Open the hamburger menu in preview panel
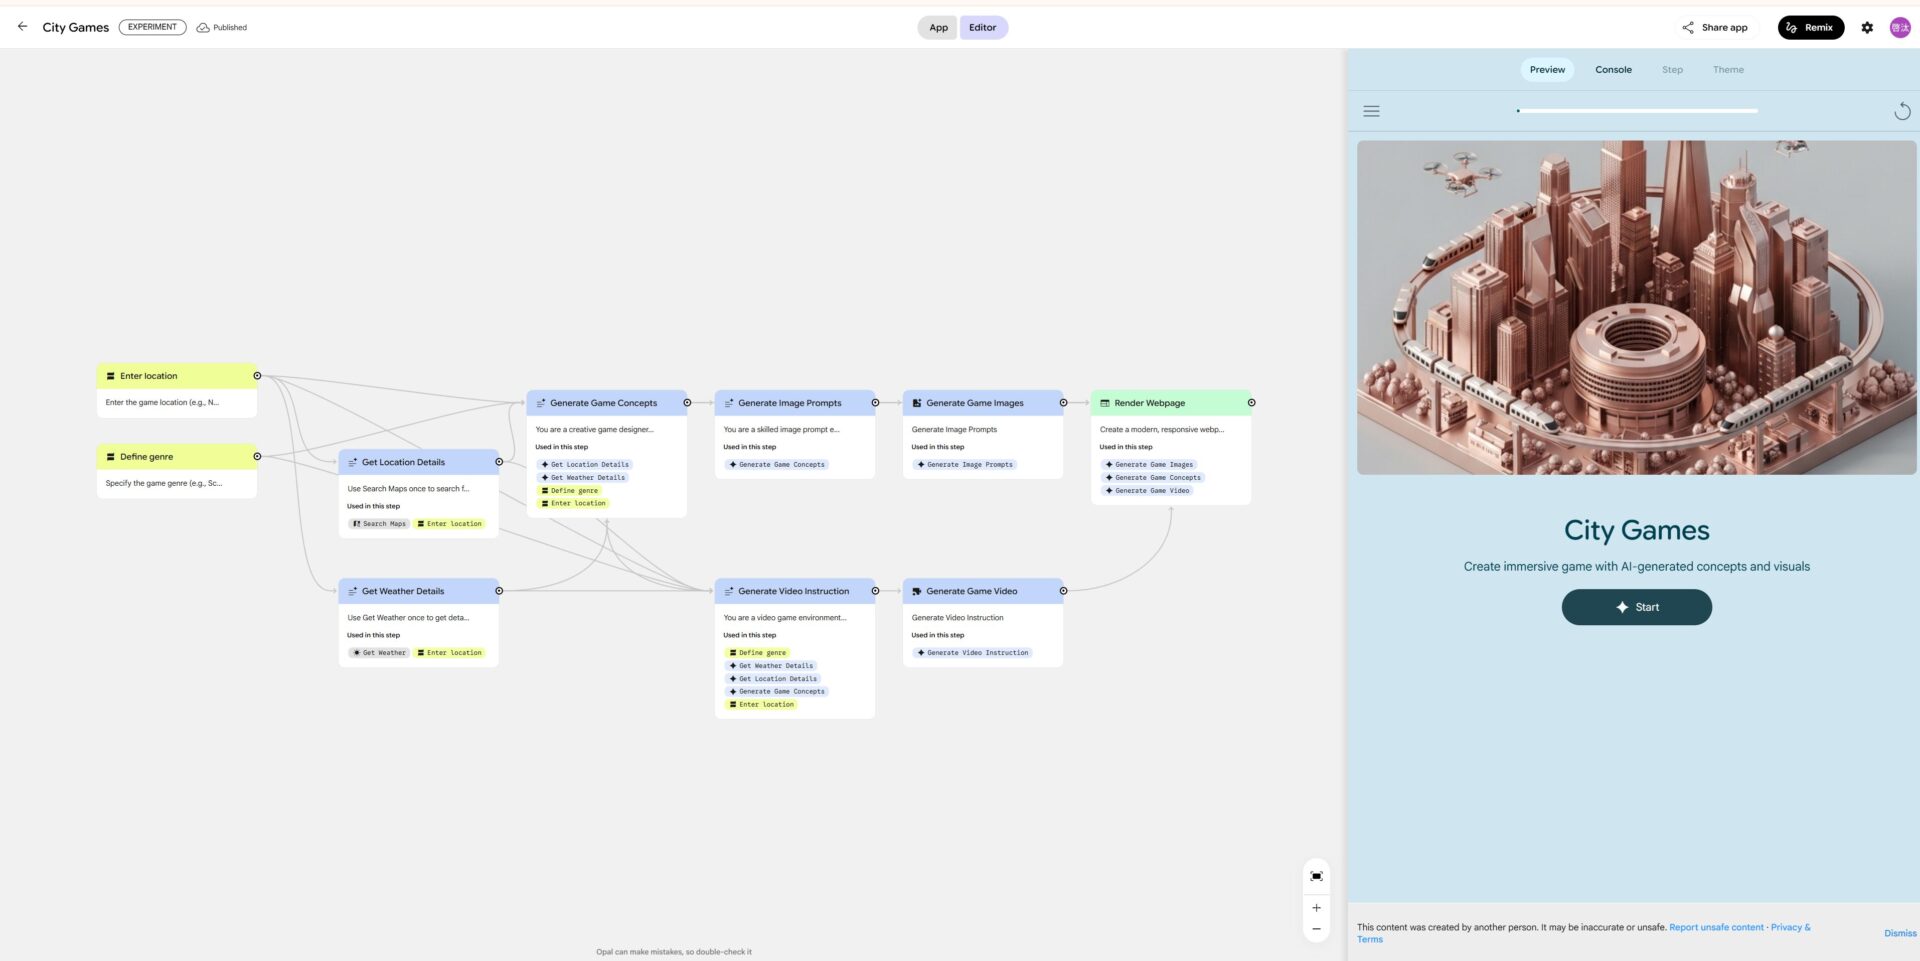The height and width of the screenshot is (961, 1920). [1371, 112]
